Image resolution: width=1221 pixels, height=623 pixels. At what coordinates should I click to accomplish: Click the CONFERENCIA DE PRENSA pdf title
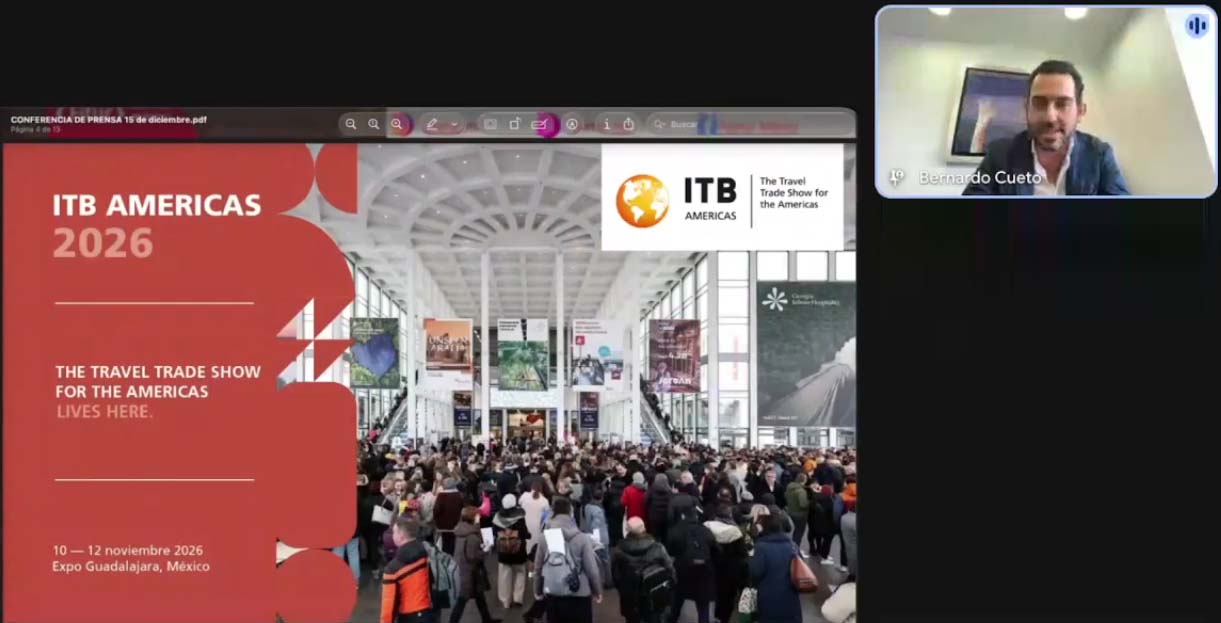[109, 120]
